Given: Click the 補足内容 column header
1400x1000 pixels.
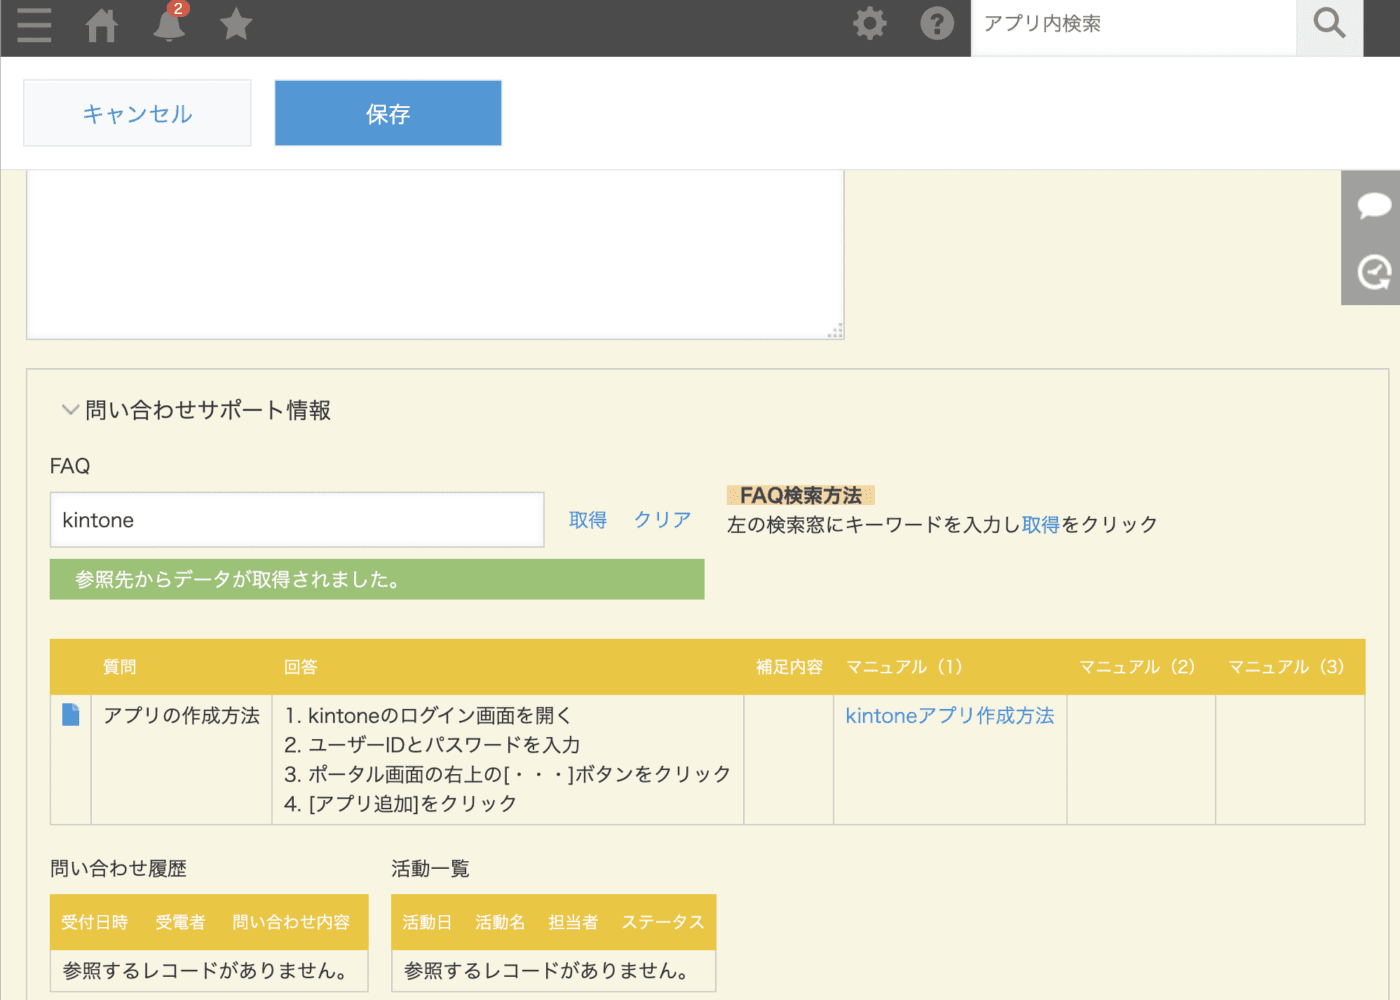Looking at the screenshot, I should pos(789,667).
